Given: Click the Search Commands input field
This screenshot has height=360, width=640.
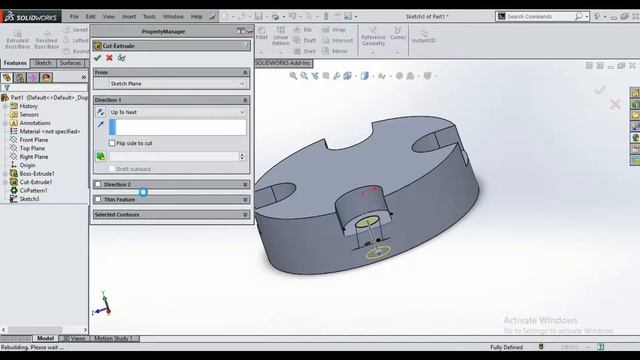Looking at the screenshot, I should pos(539,16).
